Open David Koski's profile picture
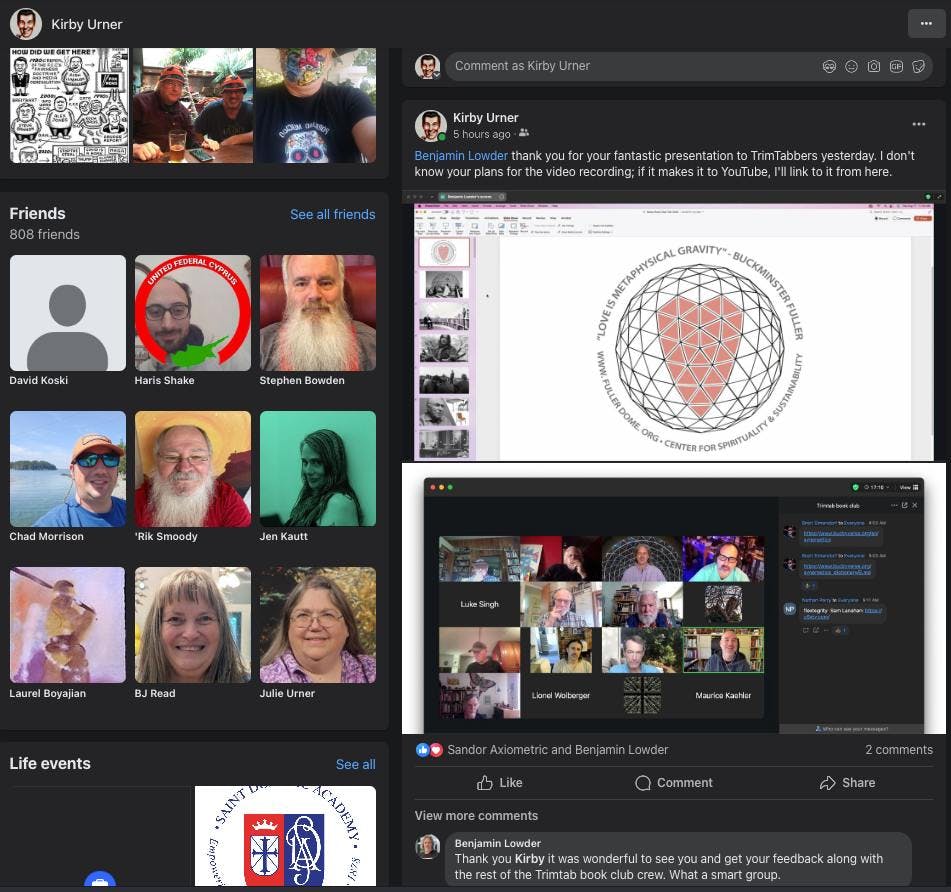Image resolution: width=951 pixels, height=892 pixels. coord(68,313)
